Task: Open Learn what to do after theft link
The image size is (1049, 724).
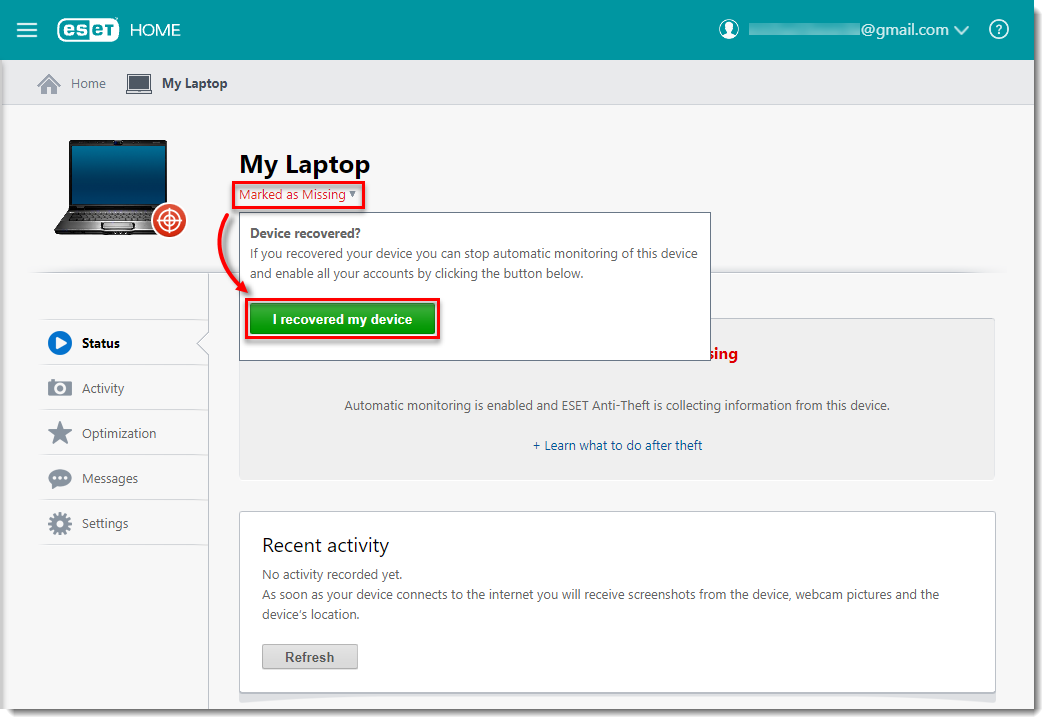Action: click(617, 446)
